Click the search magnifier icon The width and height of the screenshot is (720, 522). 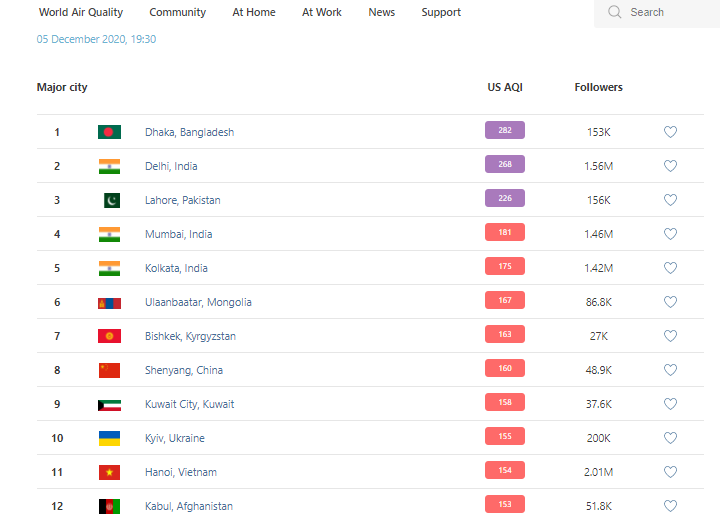click(x=614, y=12)
